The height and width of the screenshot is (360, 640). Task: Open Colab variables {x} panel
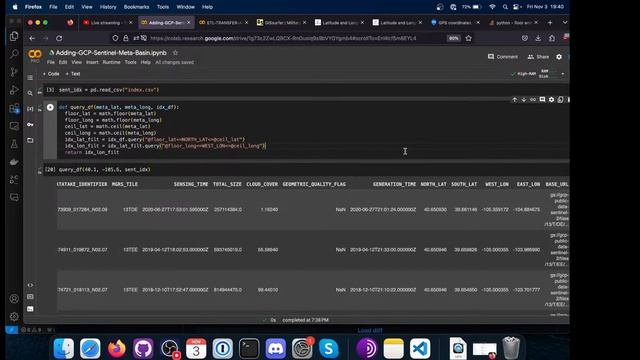point(30,109)
